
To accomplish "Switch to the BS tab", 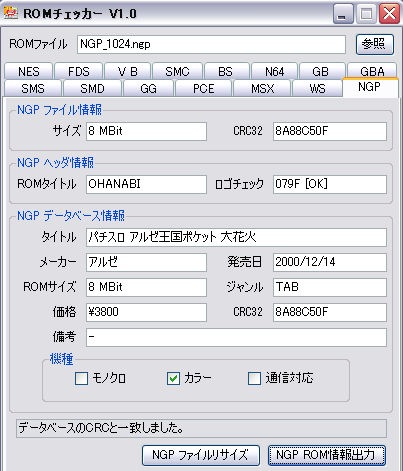I will pyautogui.click(x=226, y=71).
